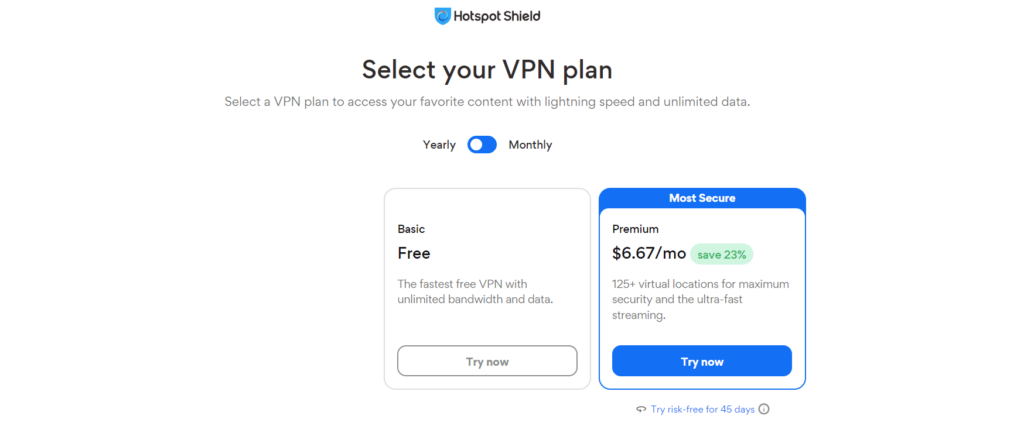The image size is (1024, 443).
Task: Click the Select your VPN plan heading
Action: click(487, 70)
